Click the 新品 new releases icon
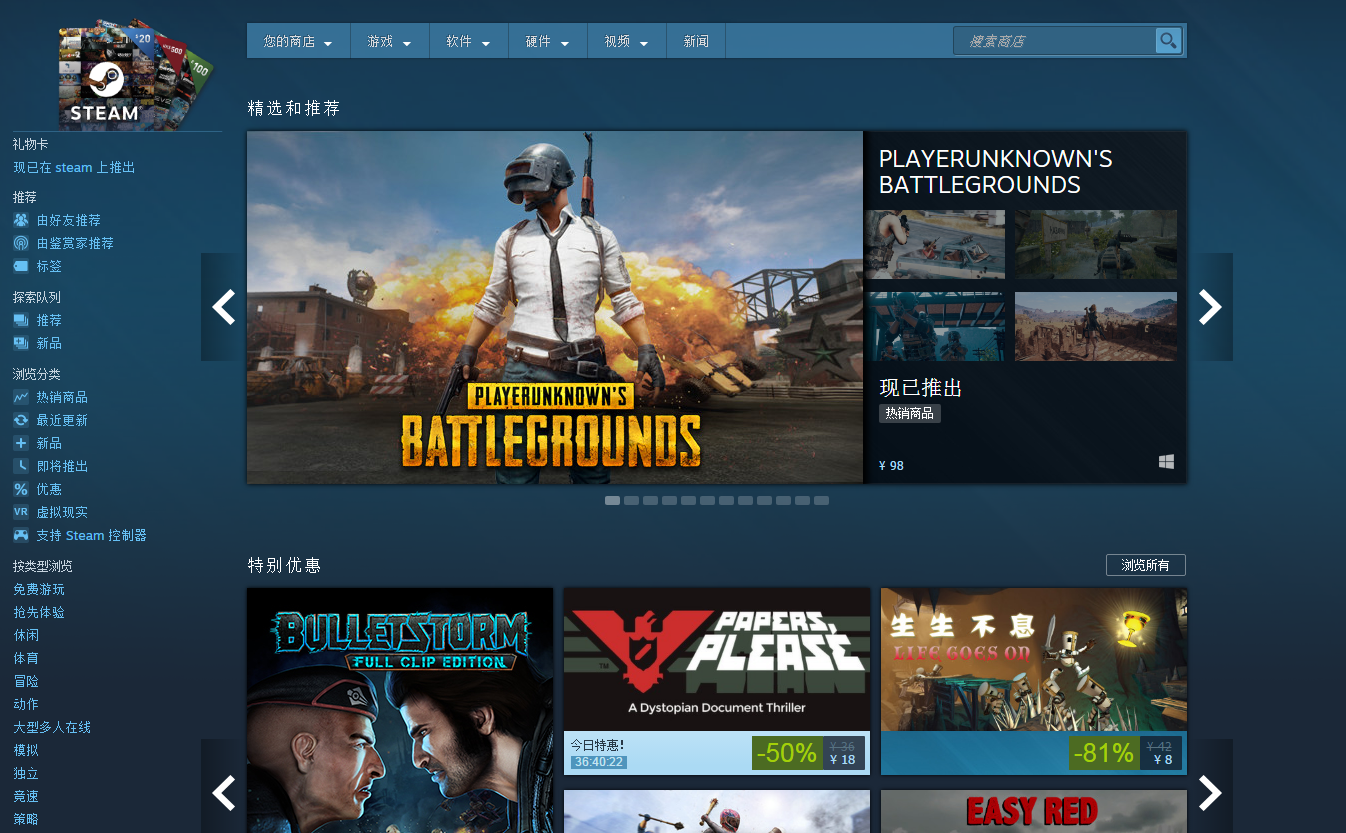Viewport: 1346px width, 833px height. [x=21, y=442]
